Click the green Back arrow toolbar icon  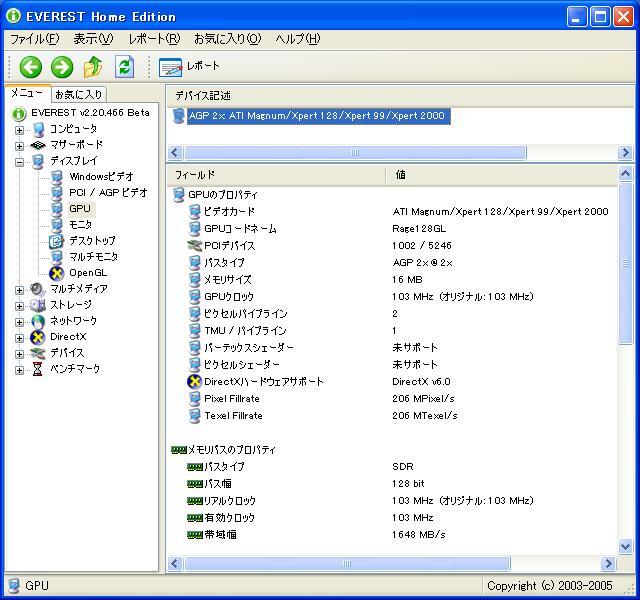point(31,67)
